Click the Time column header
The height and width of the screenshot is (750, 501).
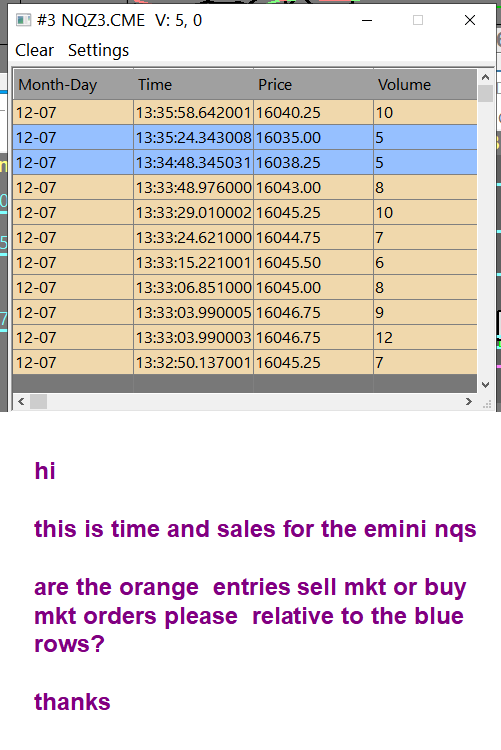coord(193,85)
